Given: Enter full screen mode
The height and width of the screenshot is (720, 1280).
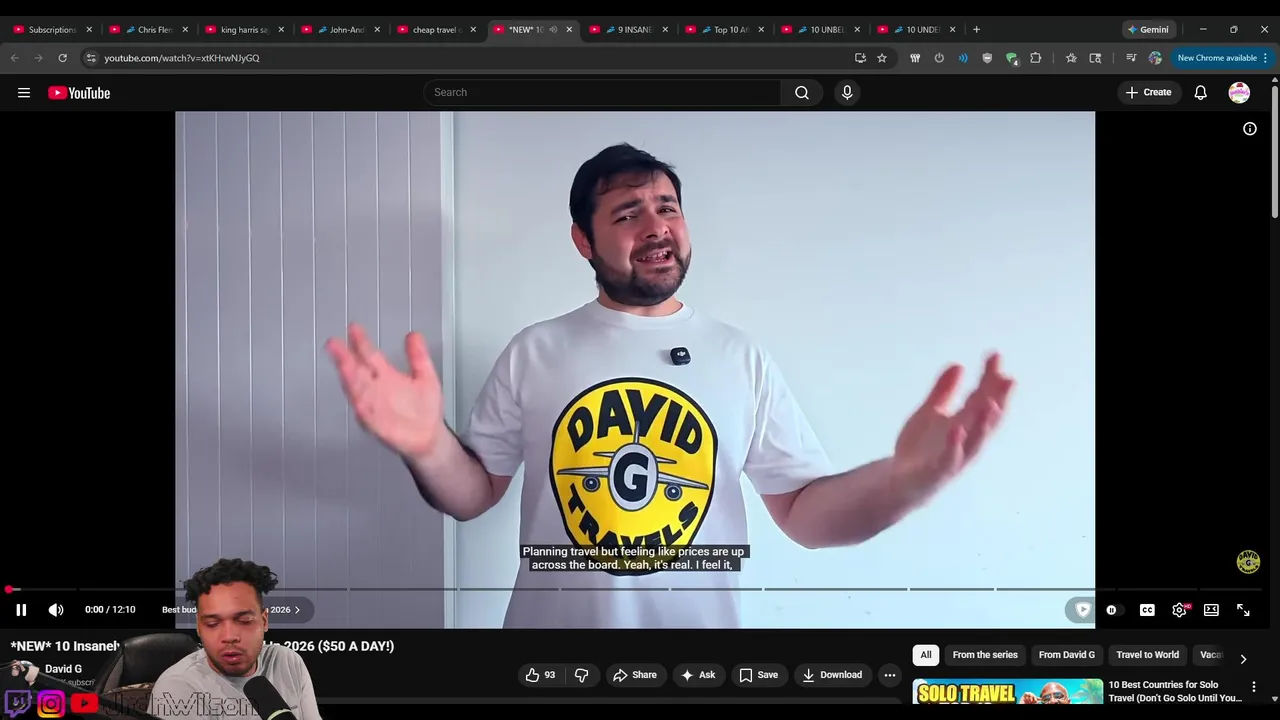Looking at the screenshot, I should [x=1243, y=610].
